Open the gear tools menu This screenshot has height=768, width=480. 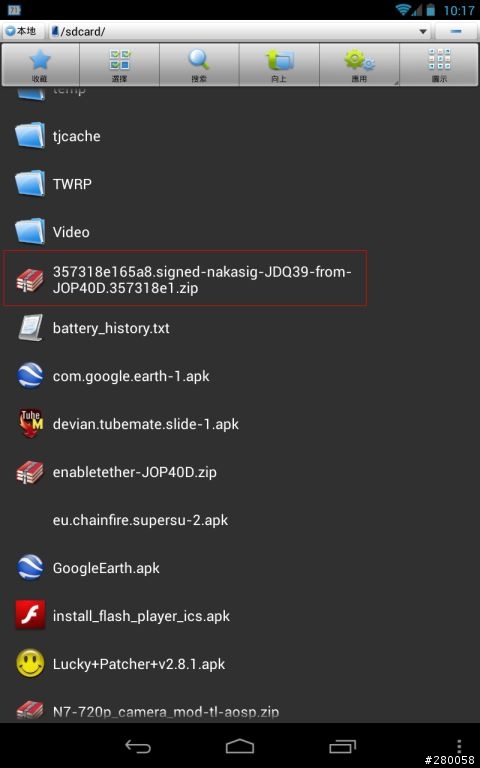pyautogui.click(x=359, y=65)
